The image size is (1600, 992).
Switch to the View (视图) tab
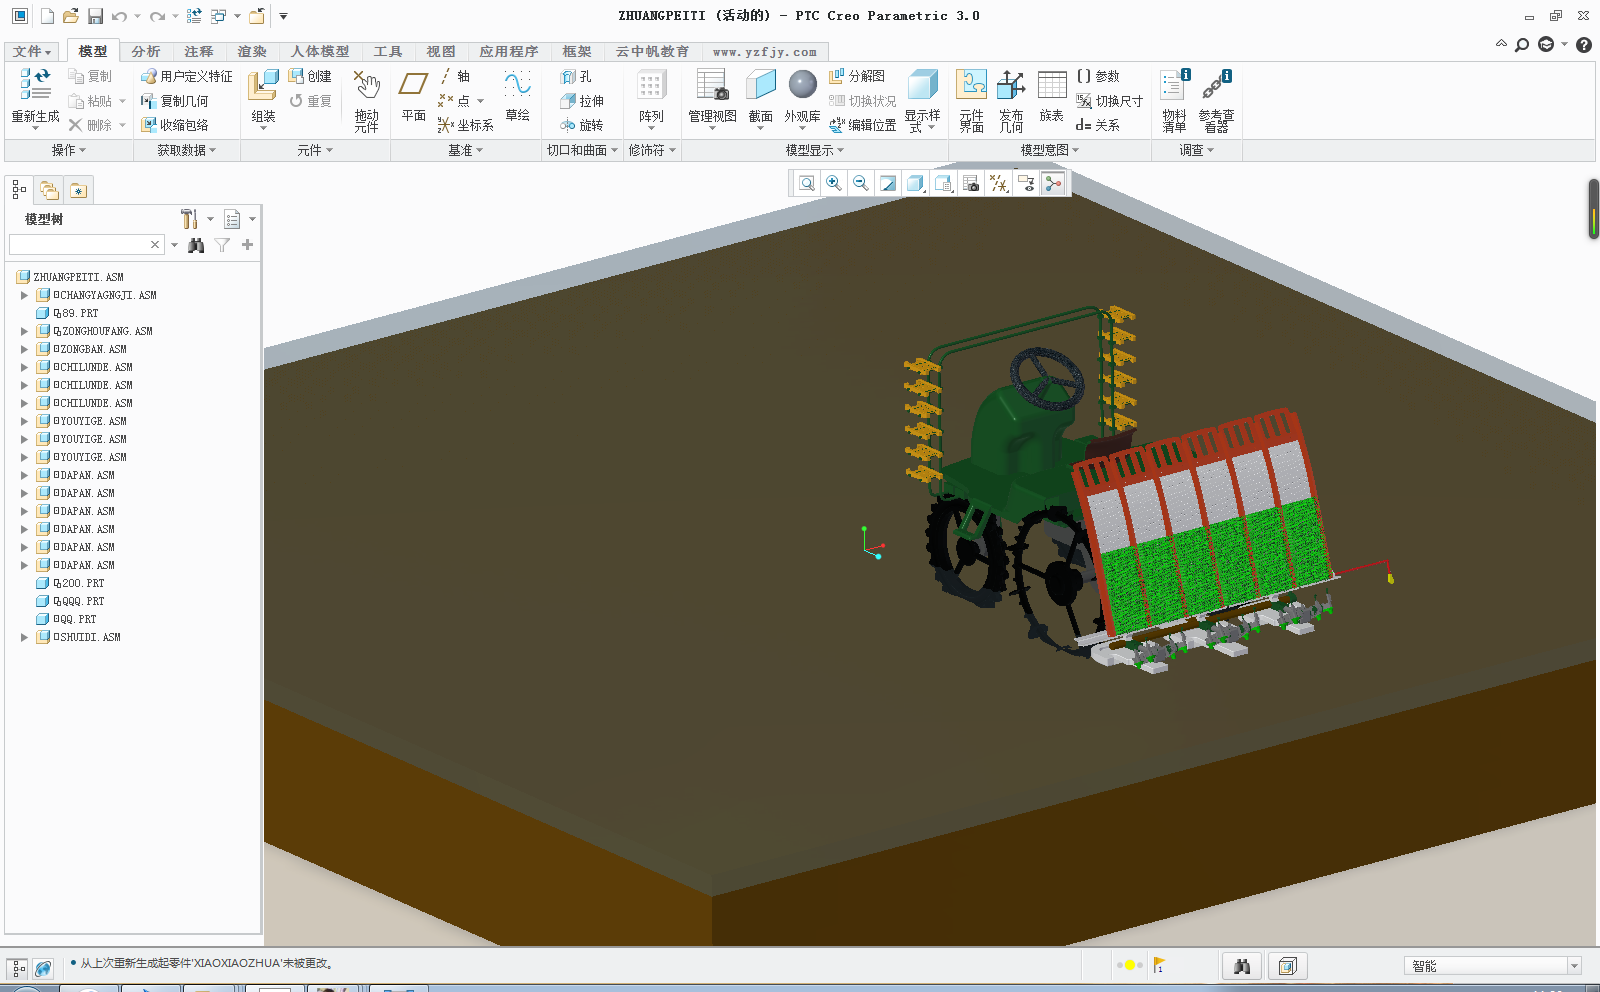(441, 51)
